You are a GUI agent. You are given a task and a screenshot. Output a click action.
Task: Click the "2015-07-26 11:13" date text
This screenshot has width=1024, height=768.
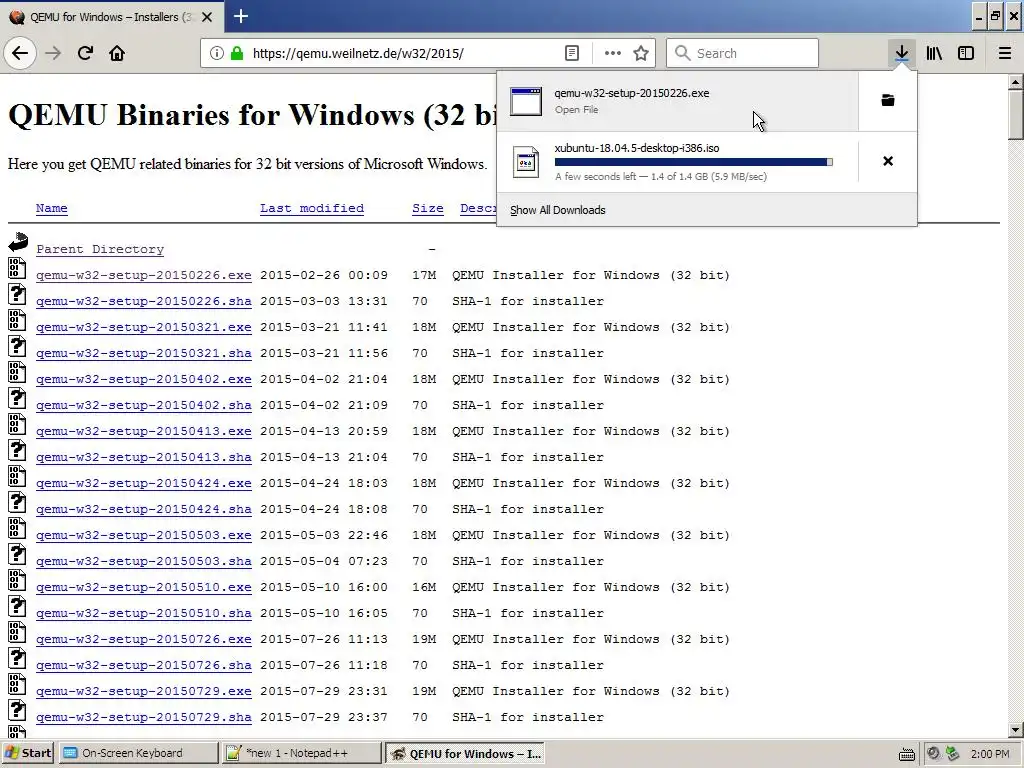point(324,639)
